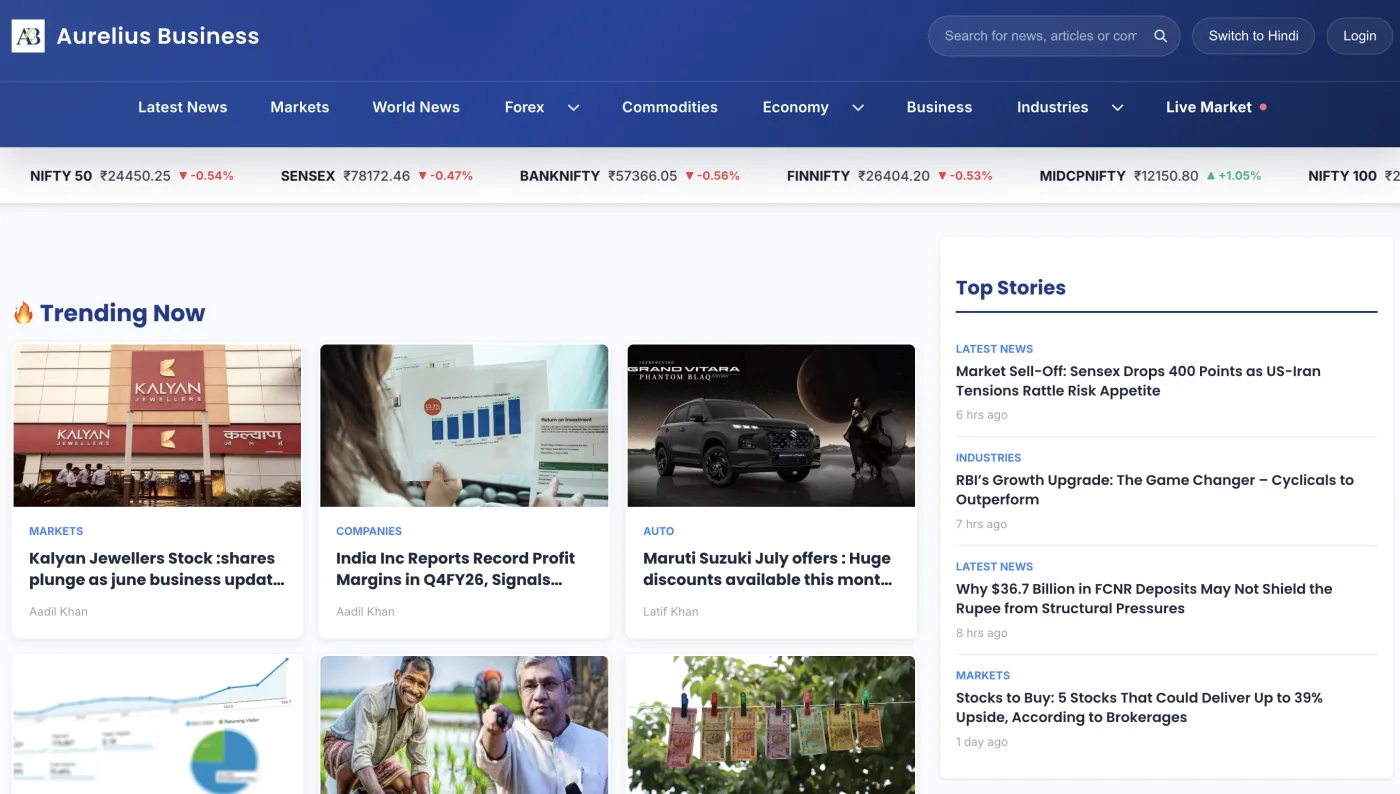This screenshot has width=1400, height=794.
Task: Click the search magnifier icon
Action: 1161,36
